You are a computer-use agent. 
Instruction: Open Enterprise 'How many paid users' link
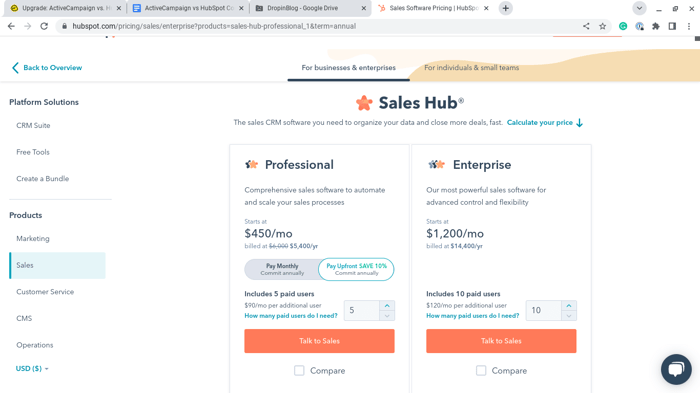click(x=472, y=316)
